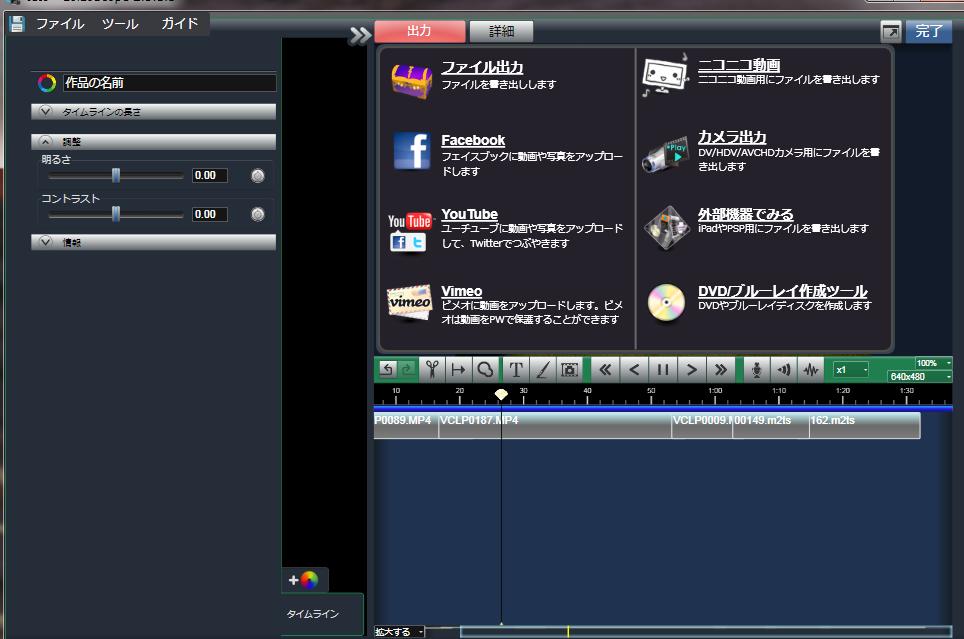Click the 明るさ value field
The width and height of the screenshot is (964, 639).
pos(210,175)
